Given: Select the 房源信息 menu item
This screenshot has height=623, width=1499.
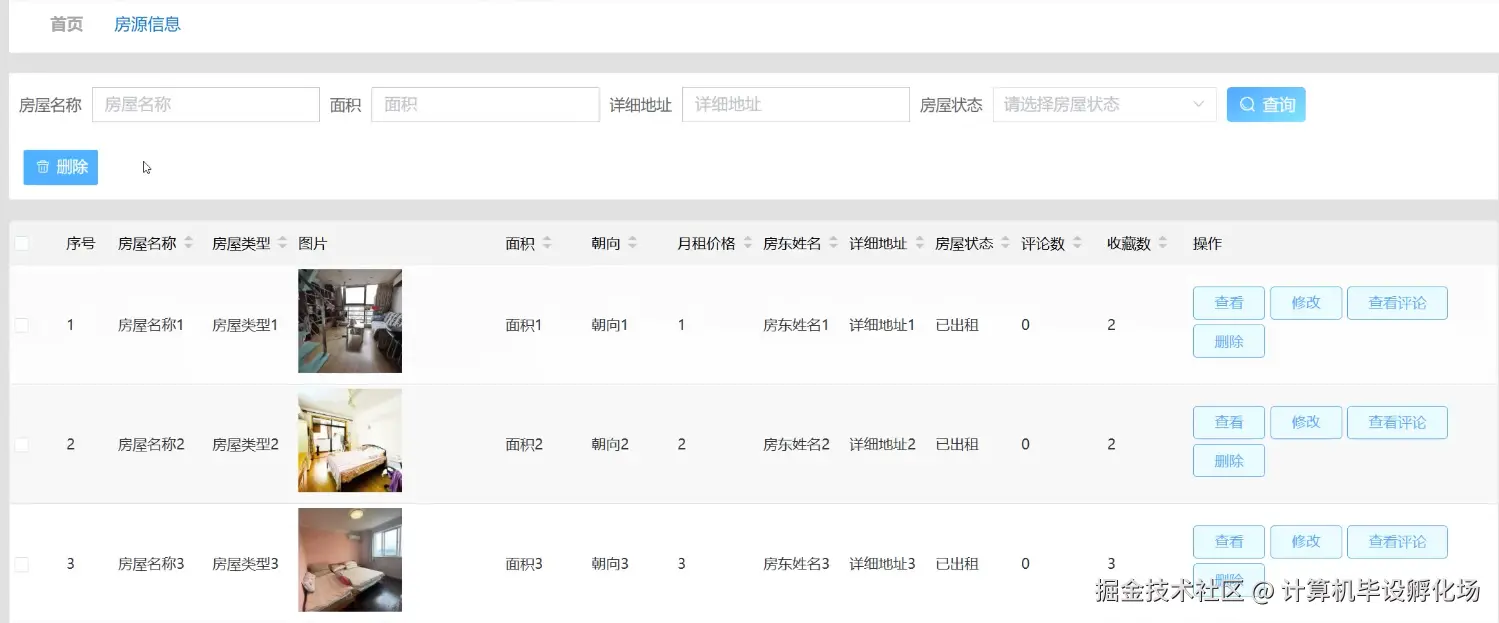Looking at the screenshot, I should pos(147,24).
